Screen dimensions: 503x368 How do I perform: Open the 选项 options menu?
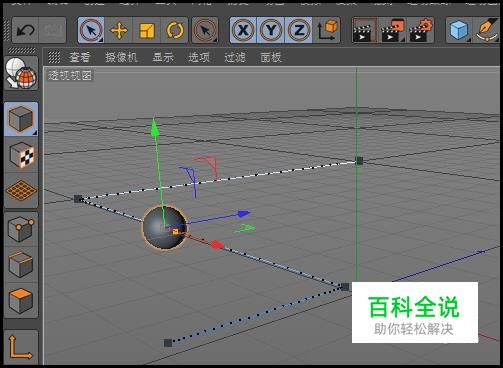(x=199, y=57)
